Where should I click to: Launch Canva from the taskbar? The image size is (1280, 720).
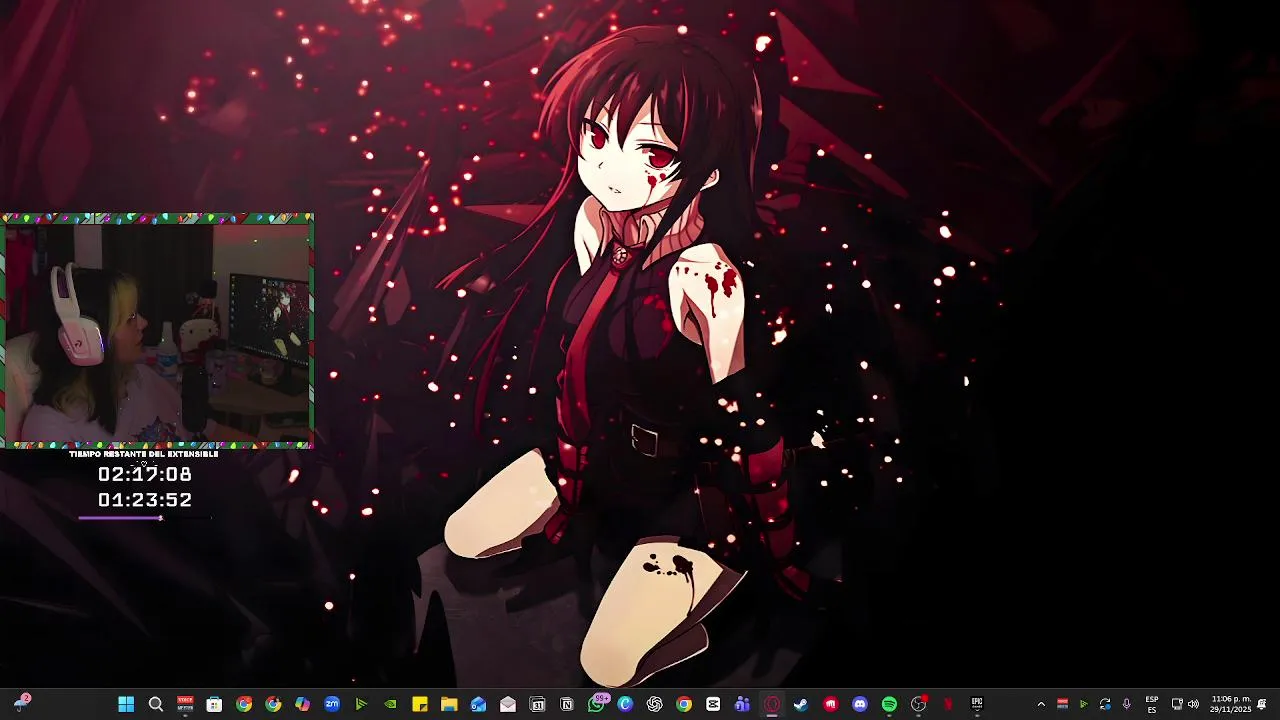coord(625,704)
